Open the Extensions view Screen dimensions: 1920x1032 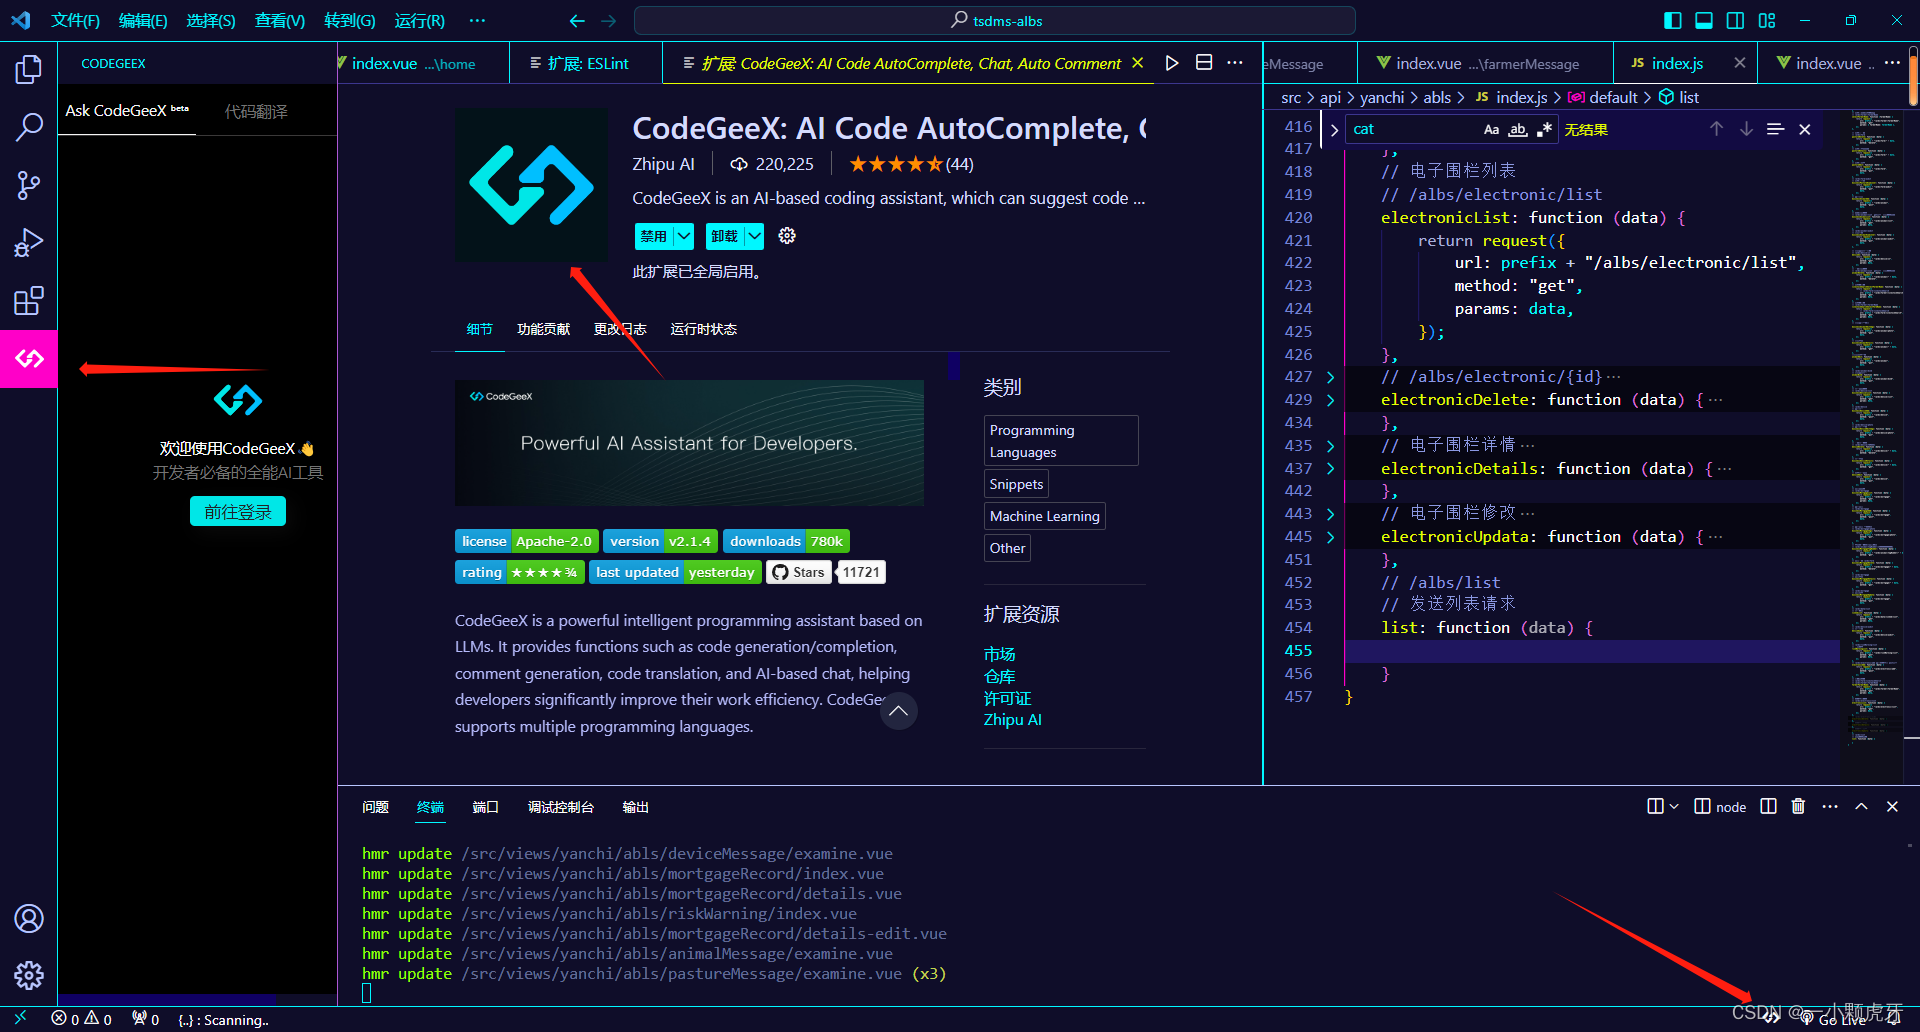pyautogui.click(x=29, y=301)
